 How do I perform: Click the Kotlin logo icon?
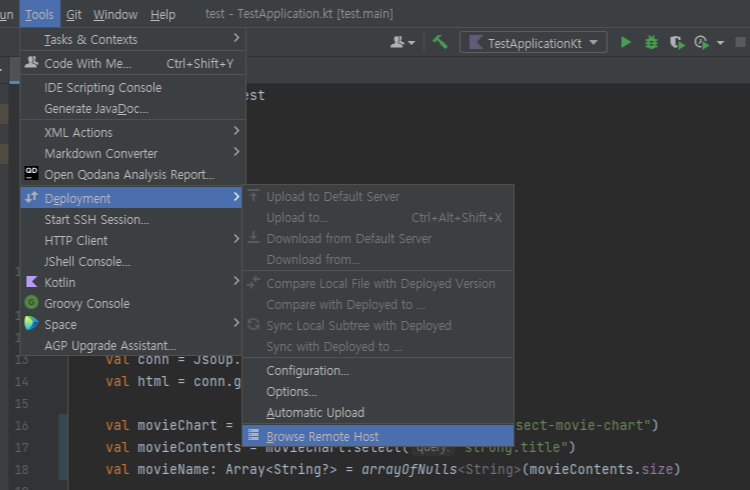point(32,281)
